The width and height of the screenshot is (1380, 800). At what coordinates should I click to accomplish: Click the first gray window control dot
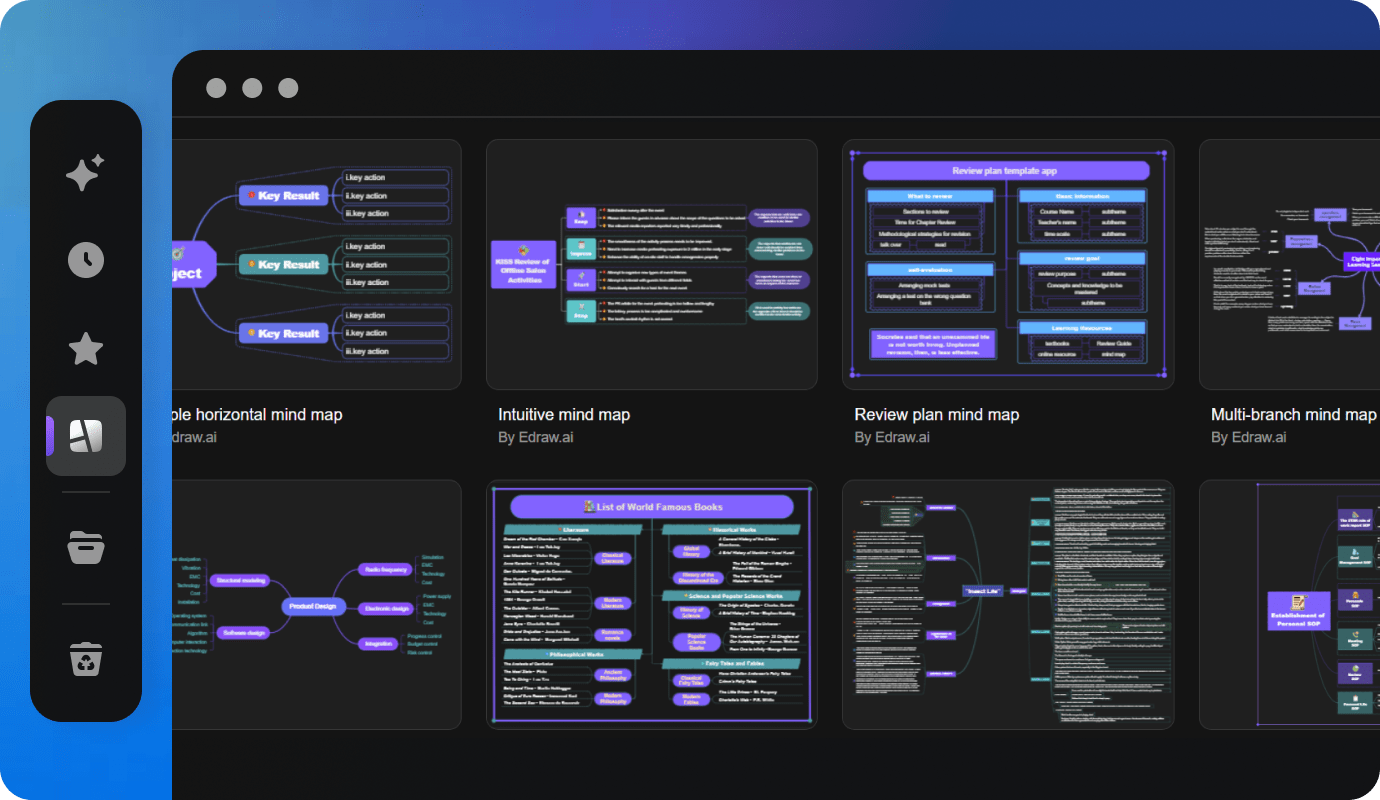[216, 88]
